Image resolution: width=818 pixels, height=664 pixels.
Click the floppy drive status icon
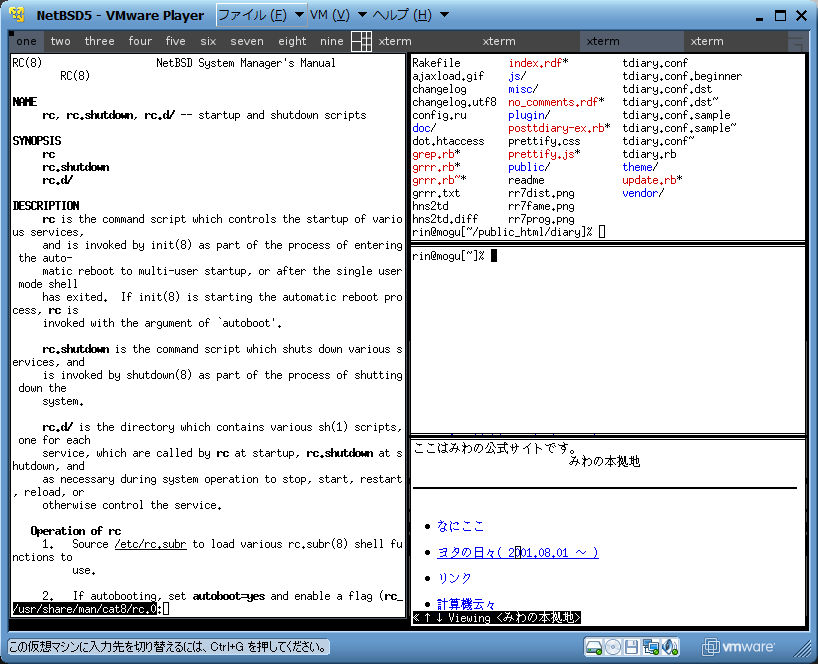tap(631, 647)
